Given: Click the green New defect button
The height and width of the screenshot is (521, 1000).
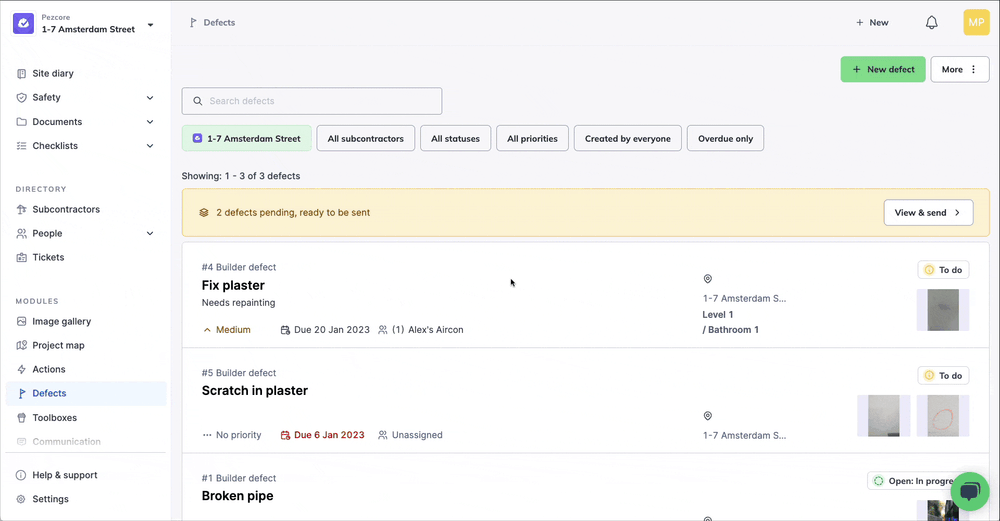Looking at the screenshot, I should (x=883, y=70).
